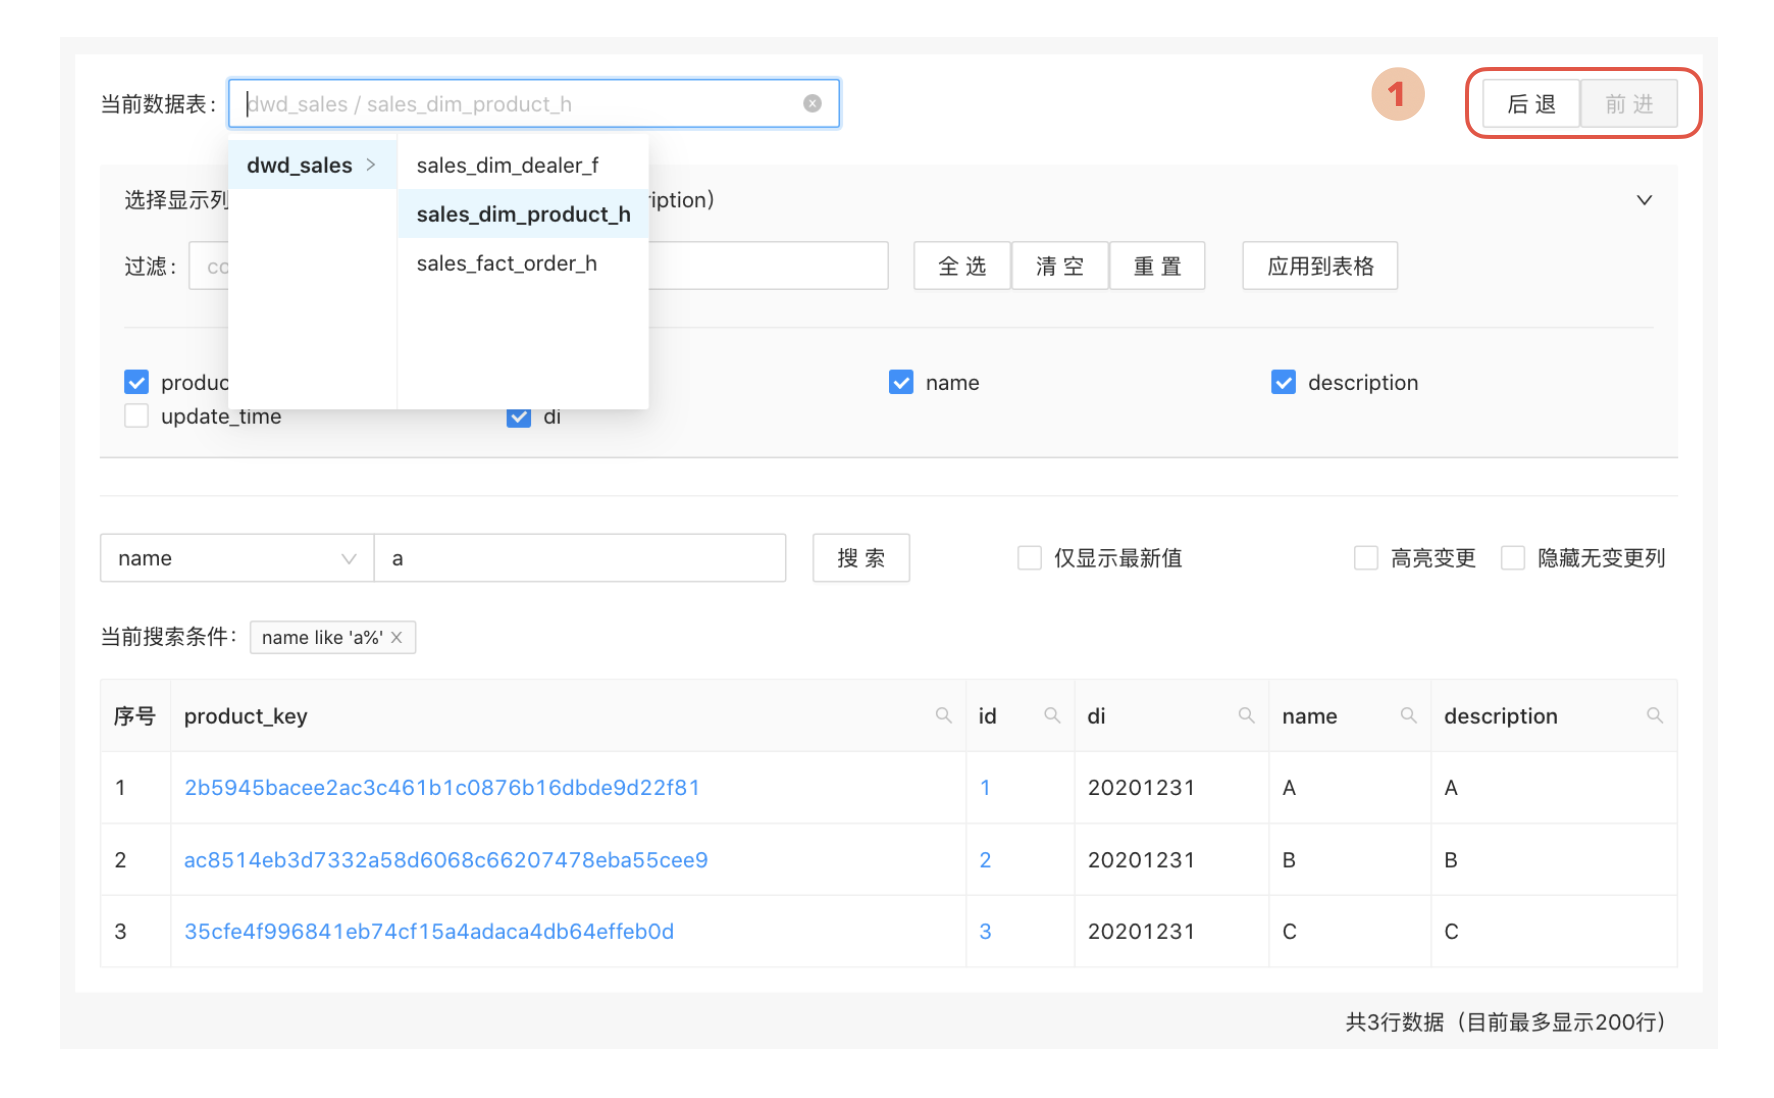Collapse the column selection panel with the chevron
The image size is (1774, 1098).
(x=1644, y=200)
